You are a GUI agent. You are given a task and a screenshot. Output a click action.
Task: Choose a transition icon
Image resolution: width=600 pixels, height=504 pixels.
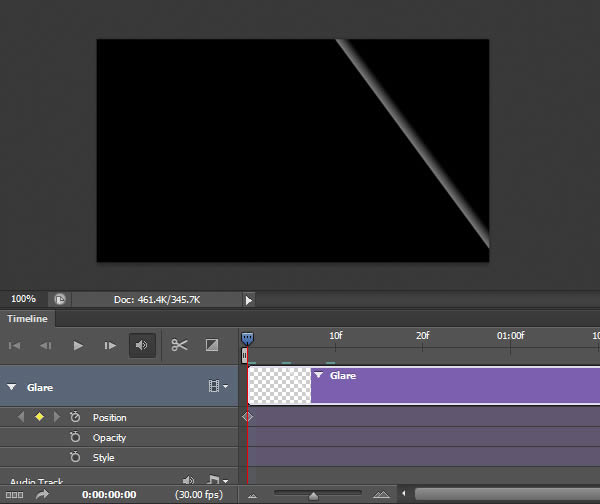(212, 345)
